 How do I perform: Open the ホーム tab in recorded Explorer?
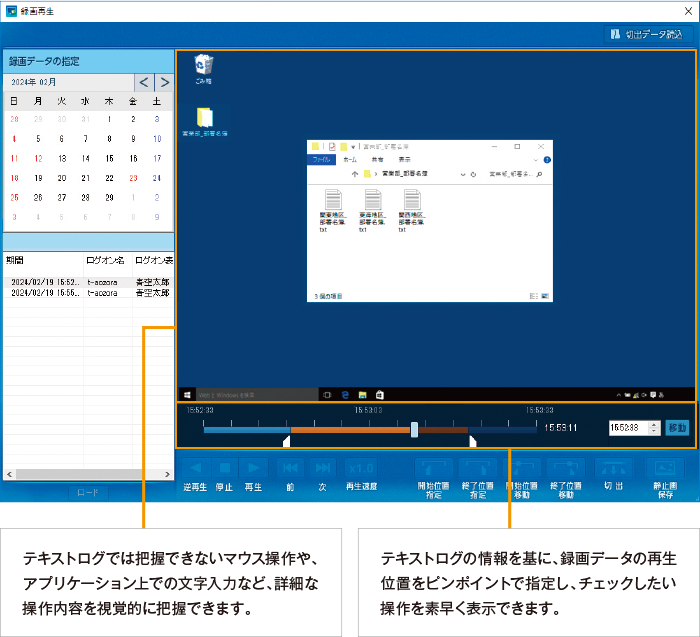(x=350, y=159)
